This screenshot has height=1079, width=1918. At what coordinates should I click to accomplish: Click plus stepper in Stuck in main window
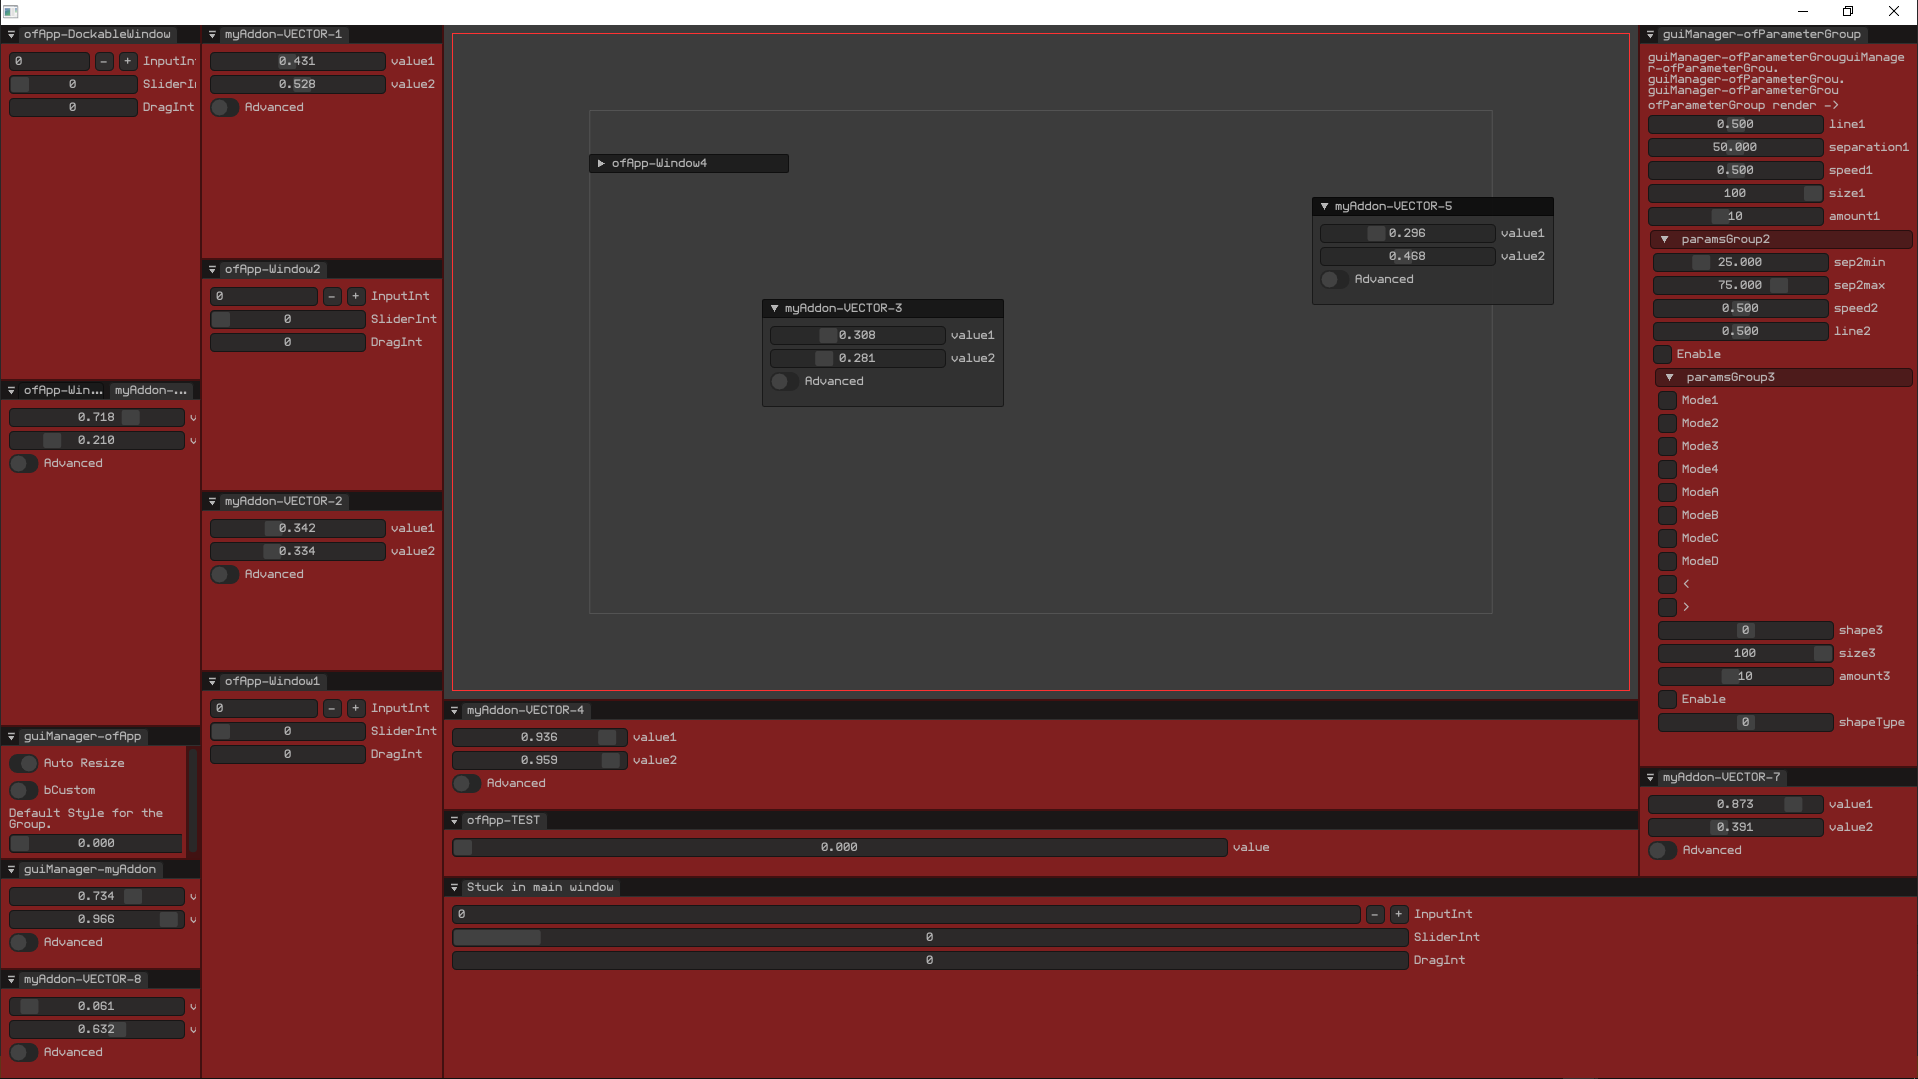click(1399, 914)
